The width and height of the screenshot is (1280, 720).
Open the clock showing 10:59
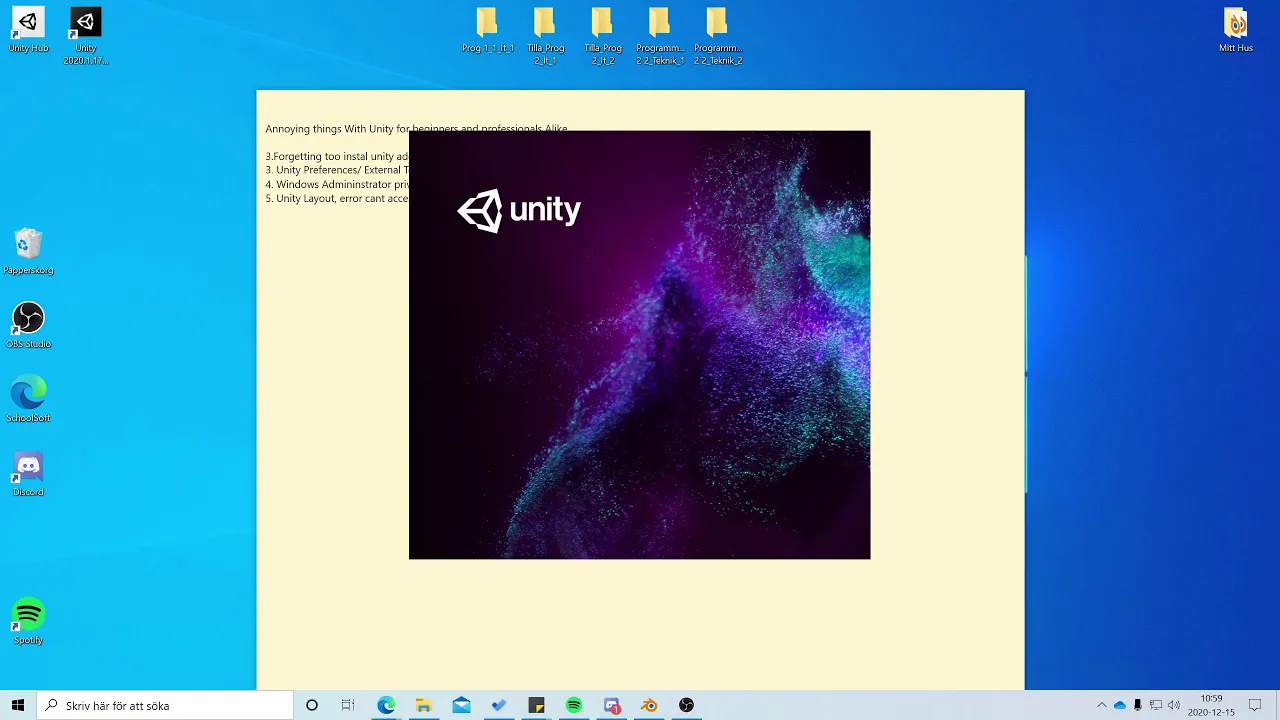[x=1211, y=705]
